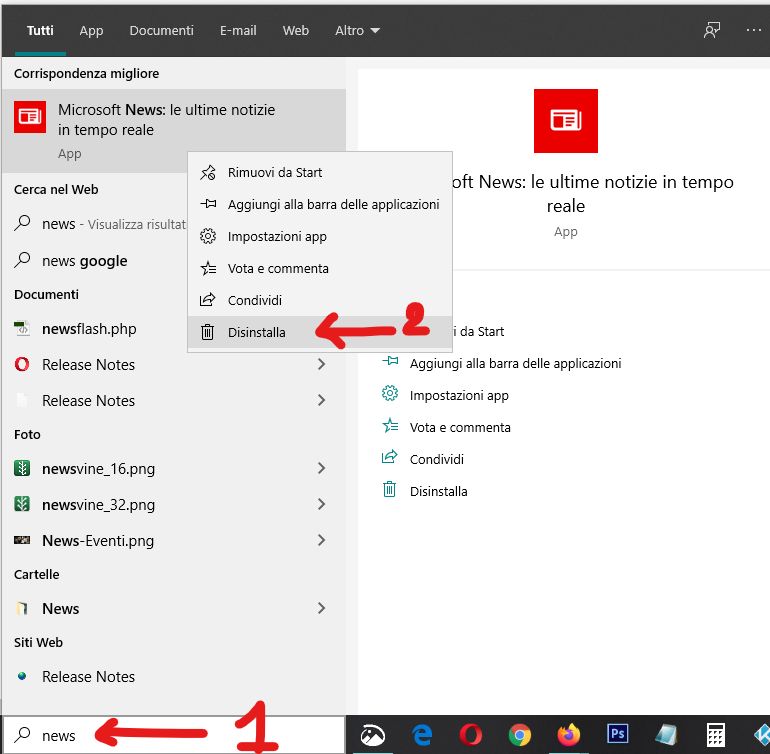Expand the arrow for the News folder

click(321, 608)
